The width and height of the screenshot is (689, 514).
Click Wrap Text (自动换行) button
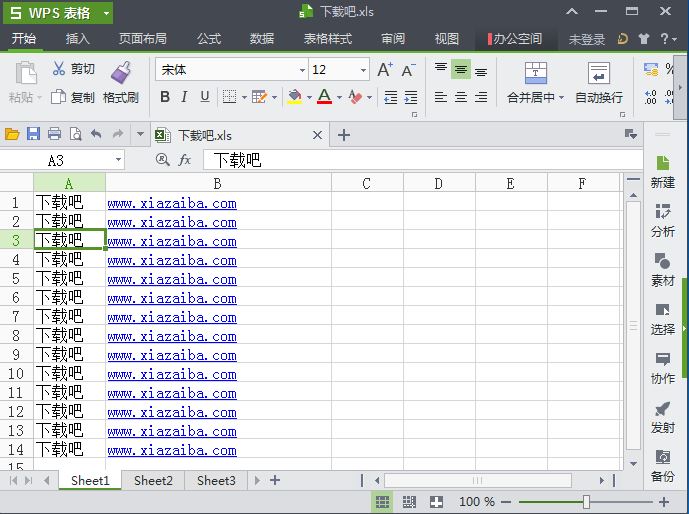[x=599, y=83]
